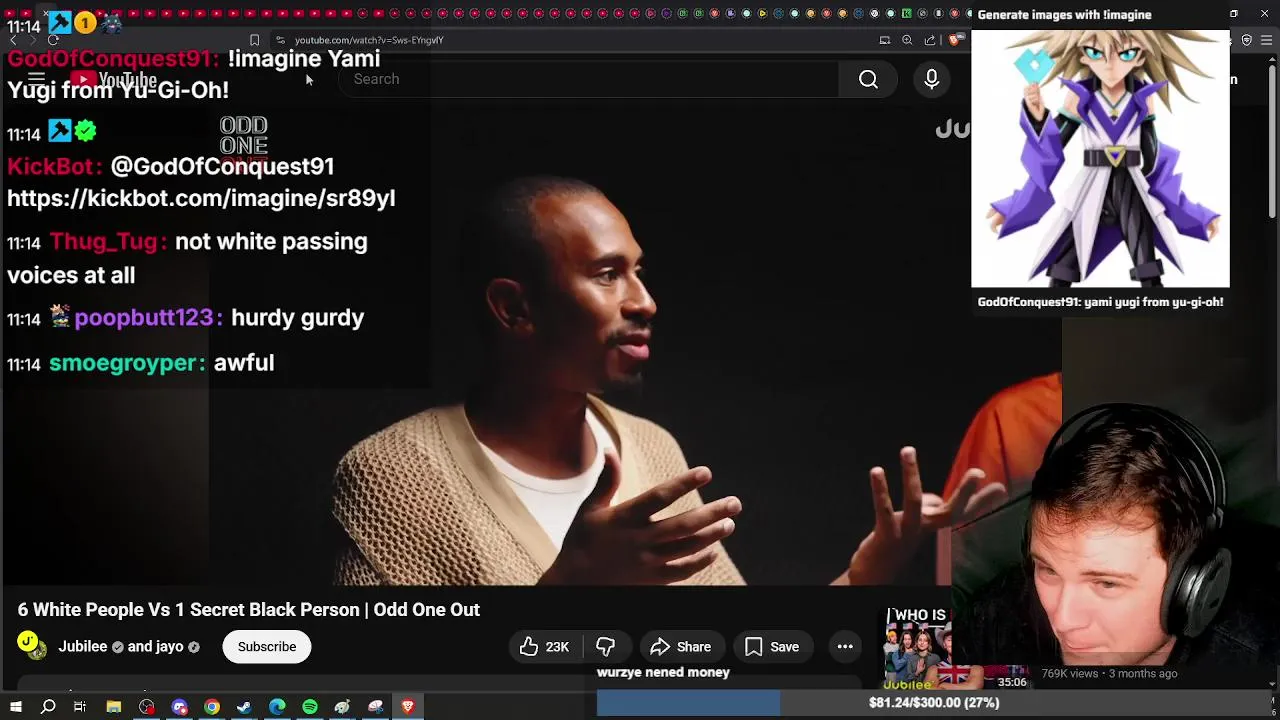Click the YouTube search magnifier button
This screenshot has width=1280, height=720.
[868, 79]
